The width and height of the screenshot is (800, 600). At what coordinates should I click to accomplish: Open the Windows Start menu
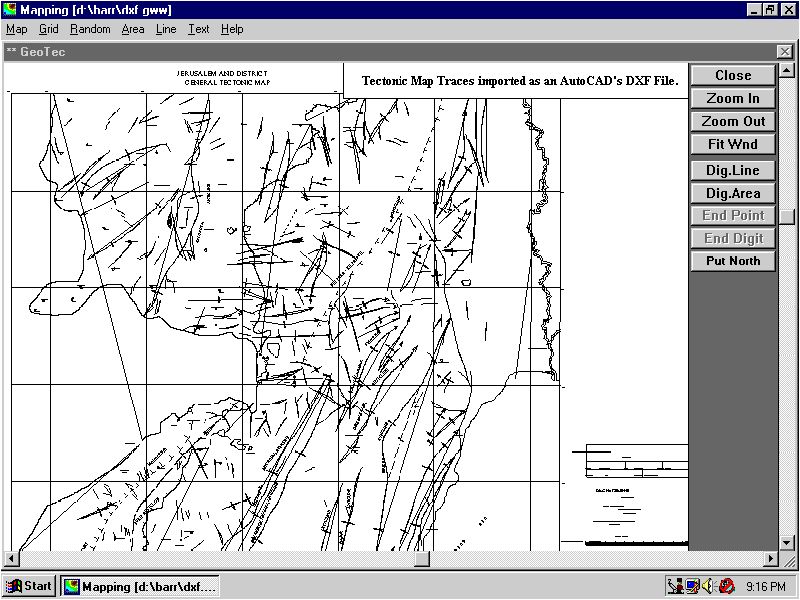coord(30,586)
